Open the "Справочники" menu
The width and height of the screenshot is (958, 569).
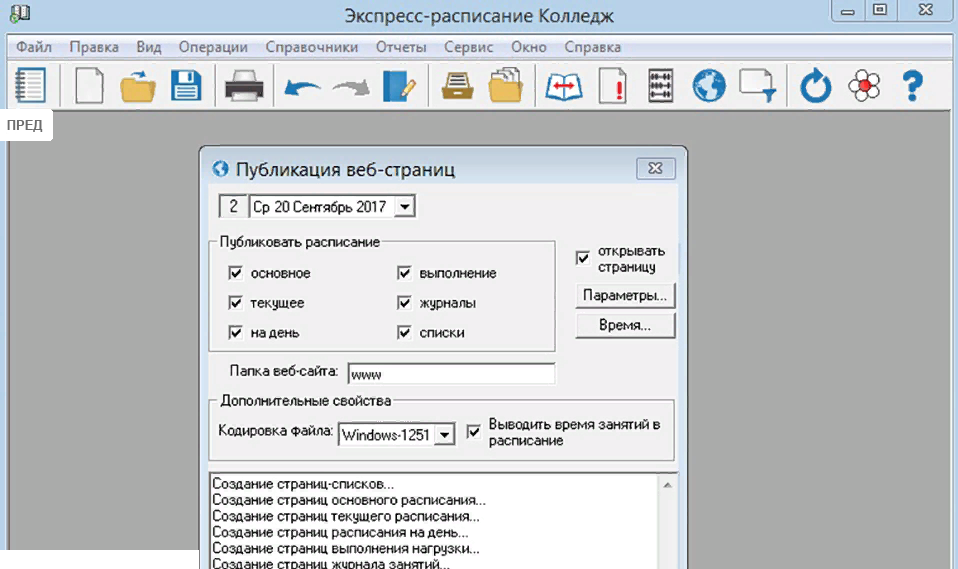click(x=311, y=47)
